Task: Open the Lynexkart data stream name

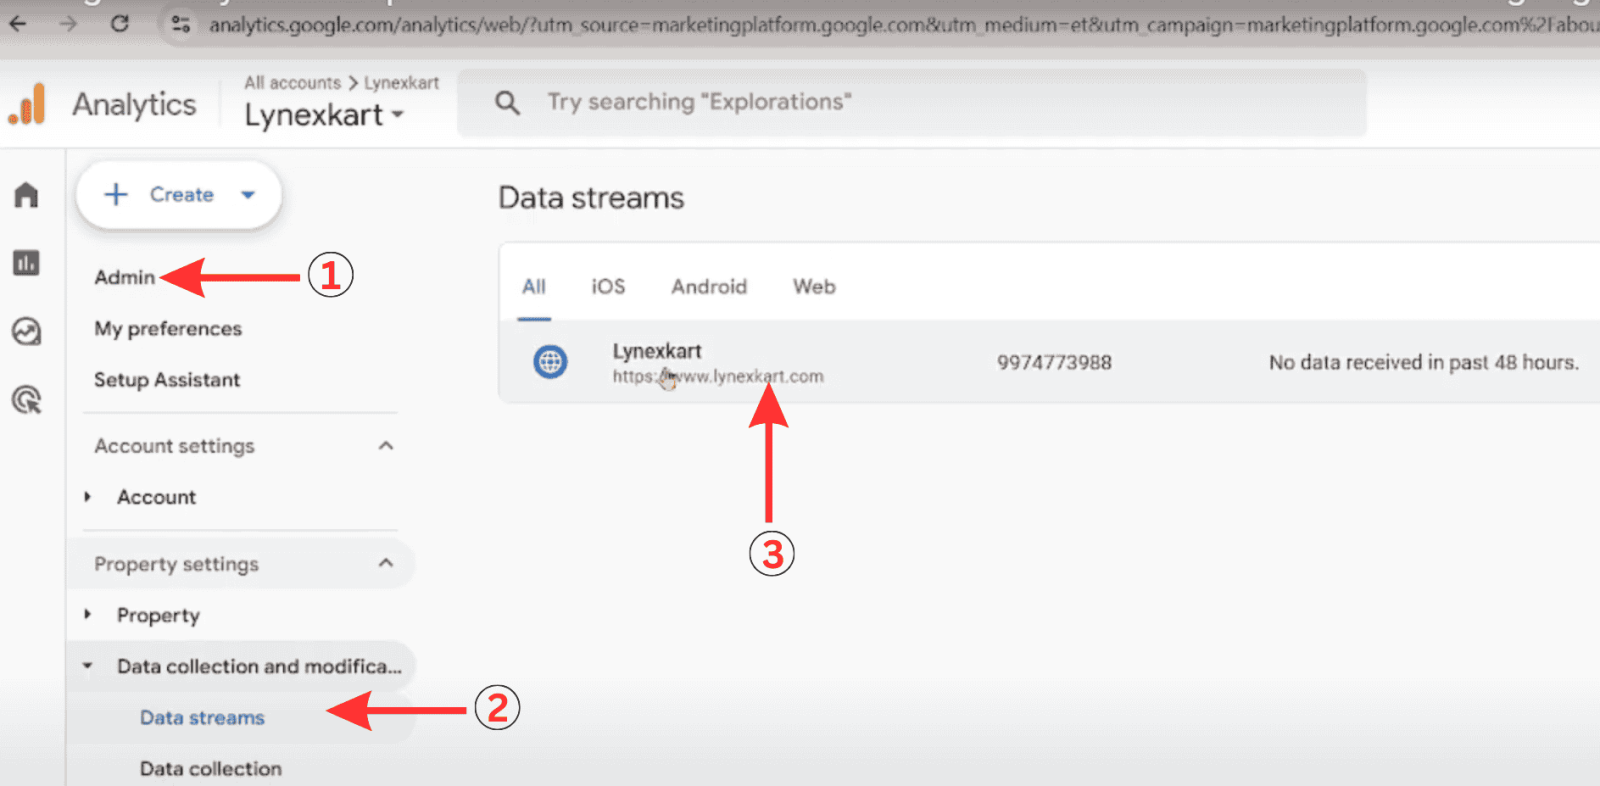Action: 657,351
